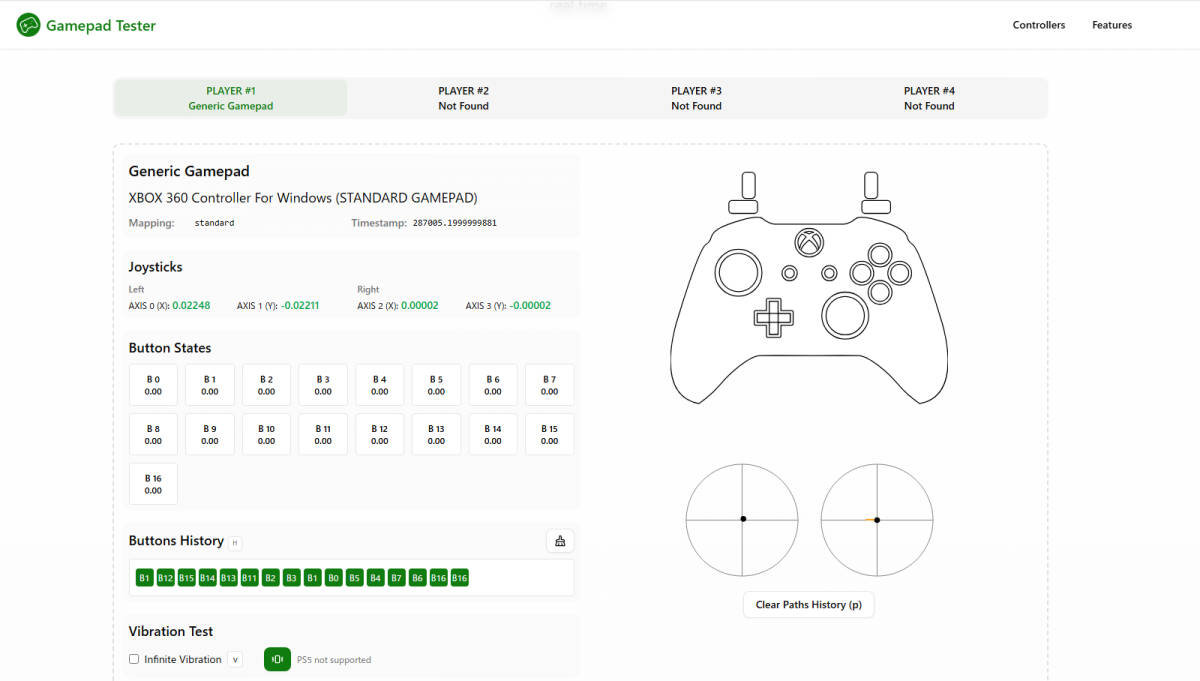Switch to the Player #4 tab
The width and height of the screenshot is (1200, 681).
click(x=930, y=98)
